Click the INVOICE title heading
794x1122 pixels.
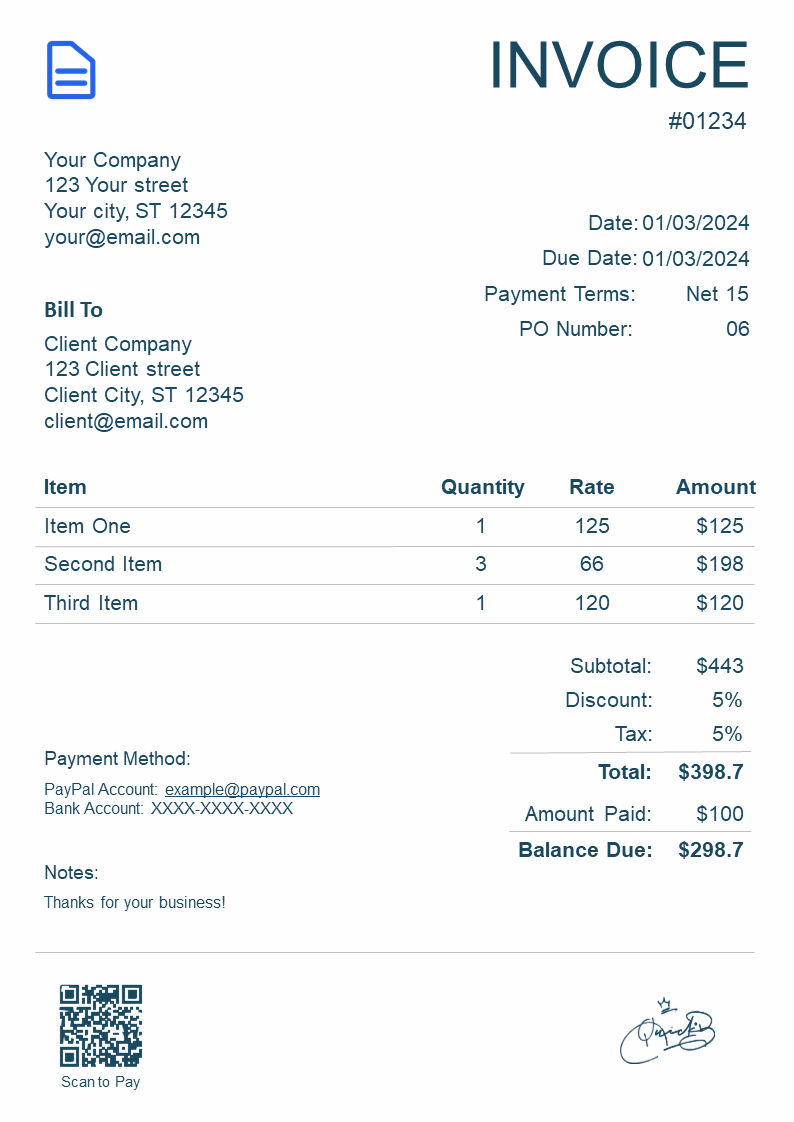click(618, 65)
